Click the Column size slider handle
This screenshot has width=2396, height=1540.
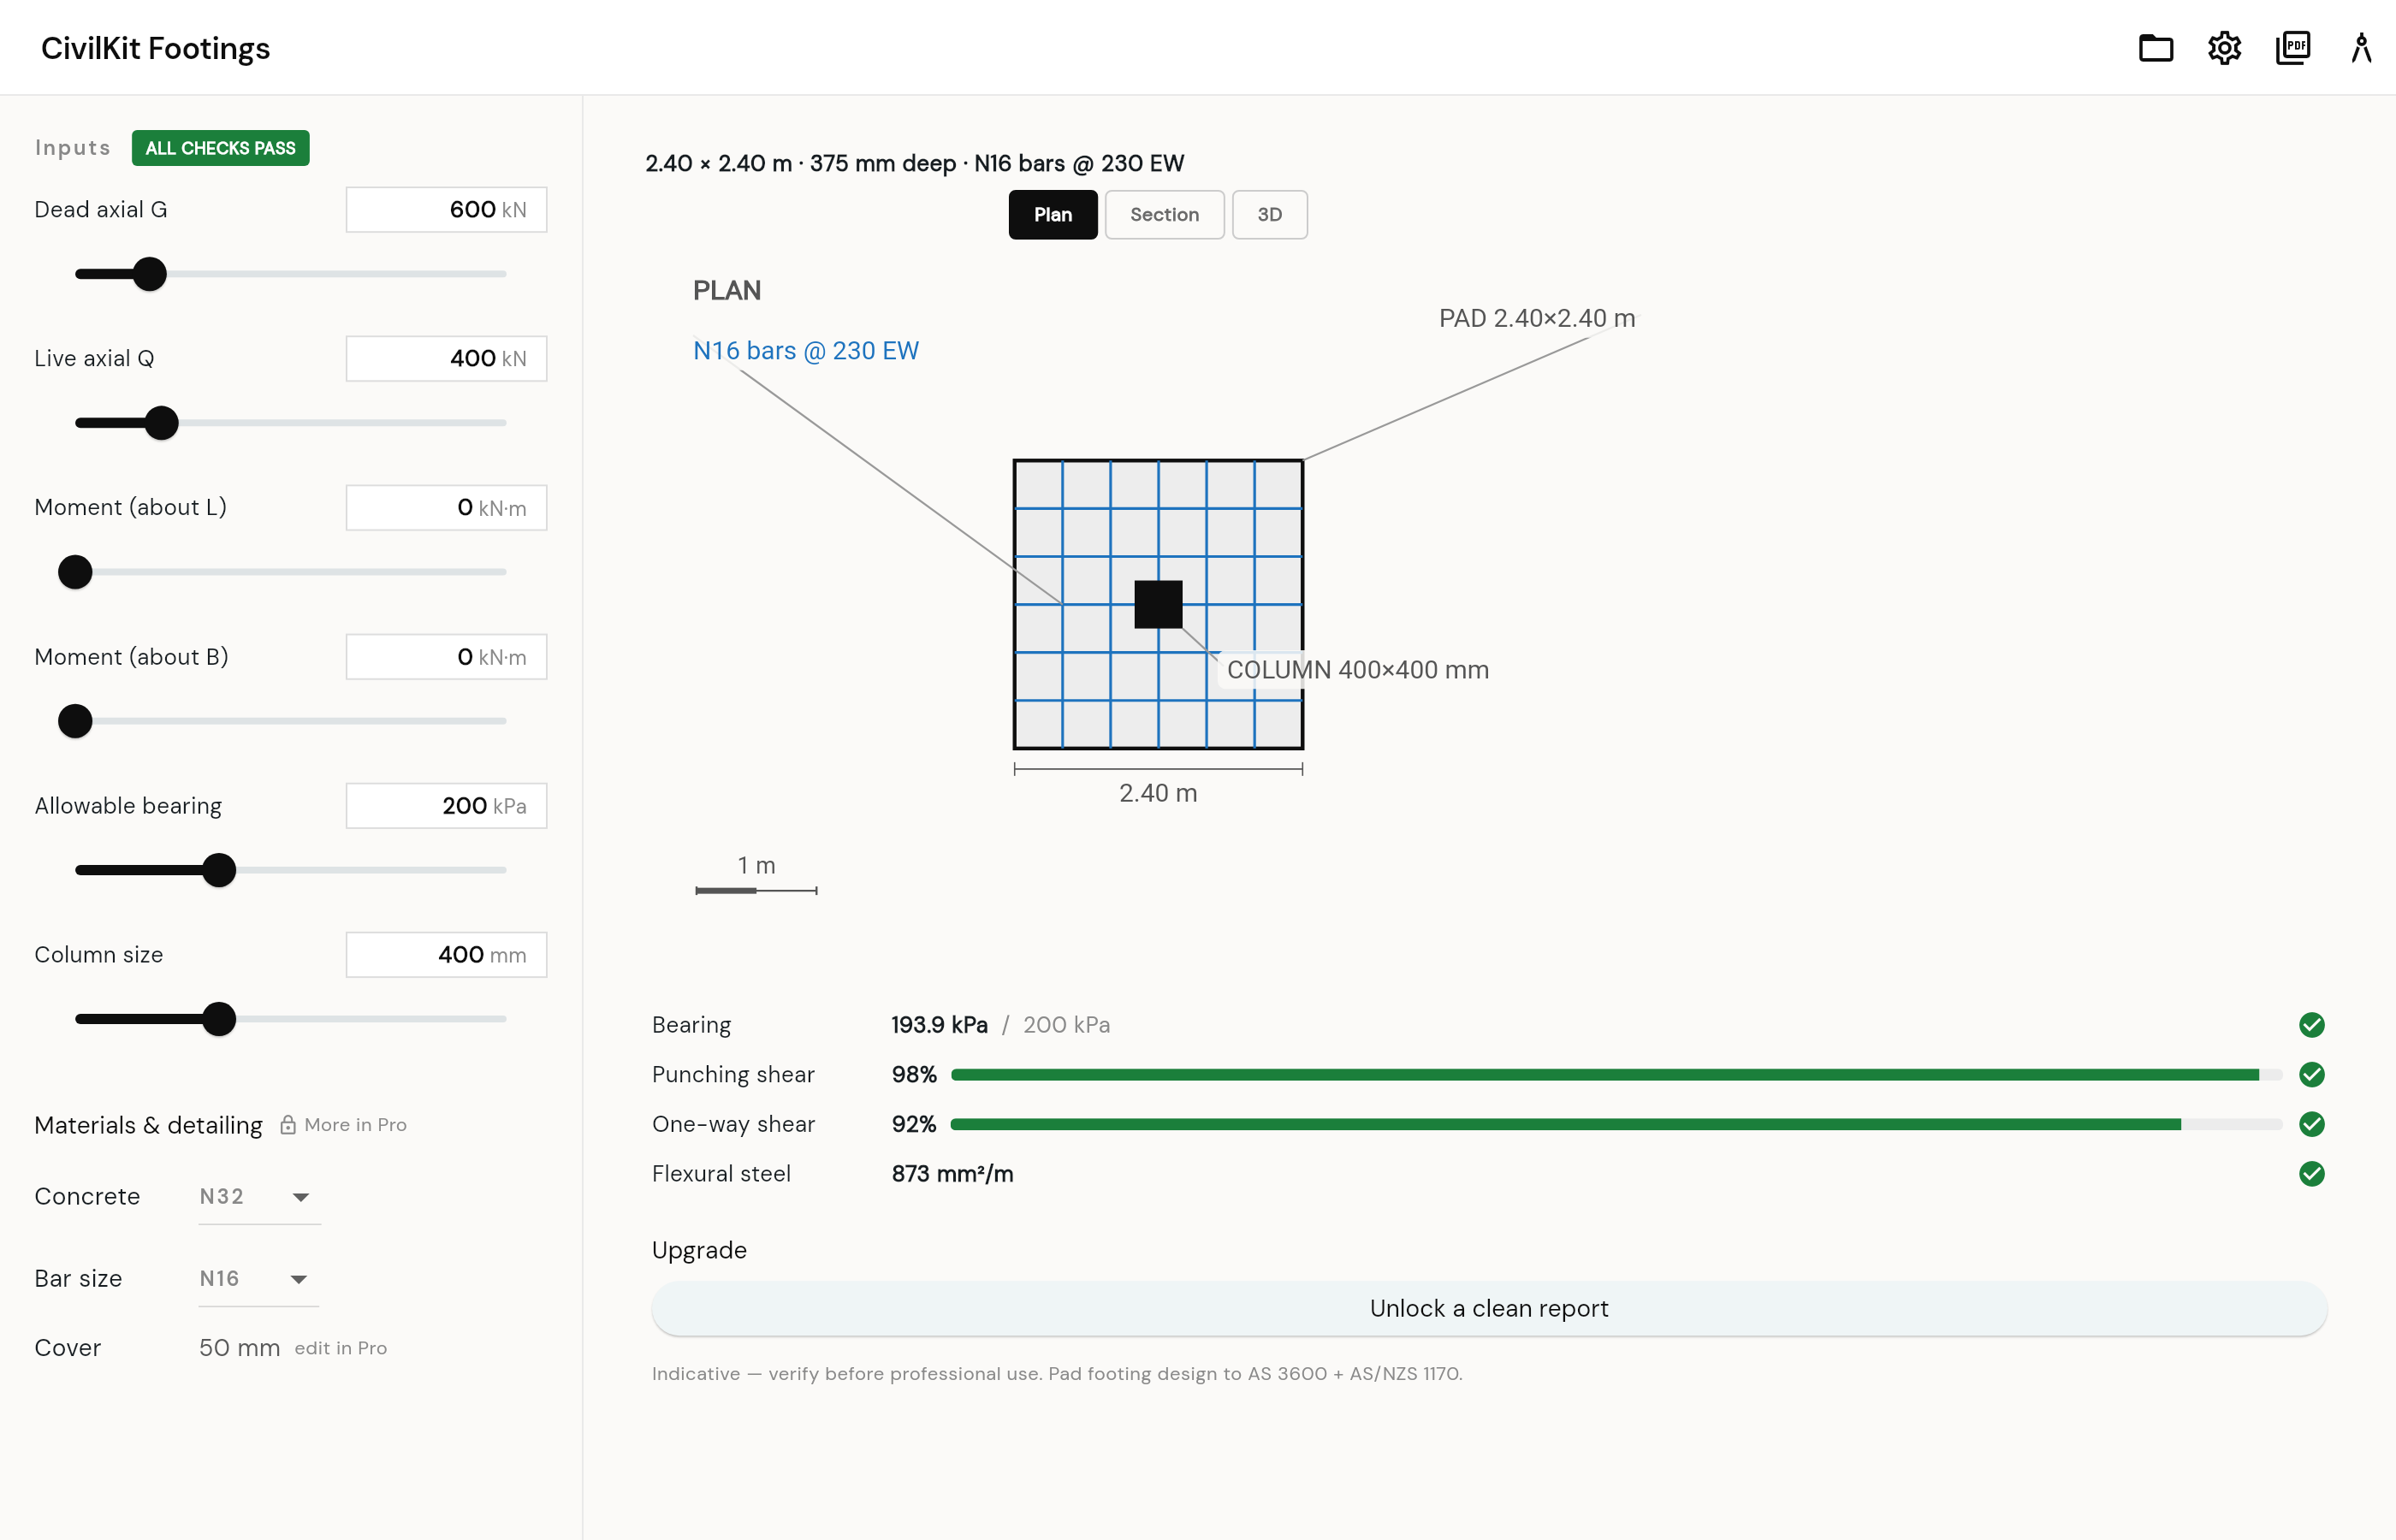pyautogui.click(x=218, y=1019)
